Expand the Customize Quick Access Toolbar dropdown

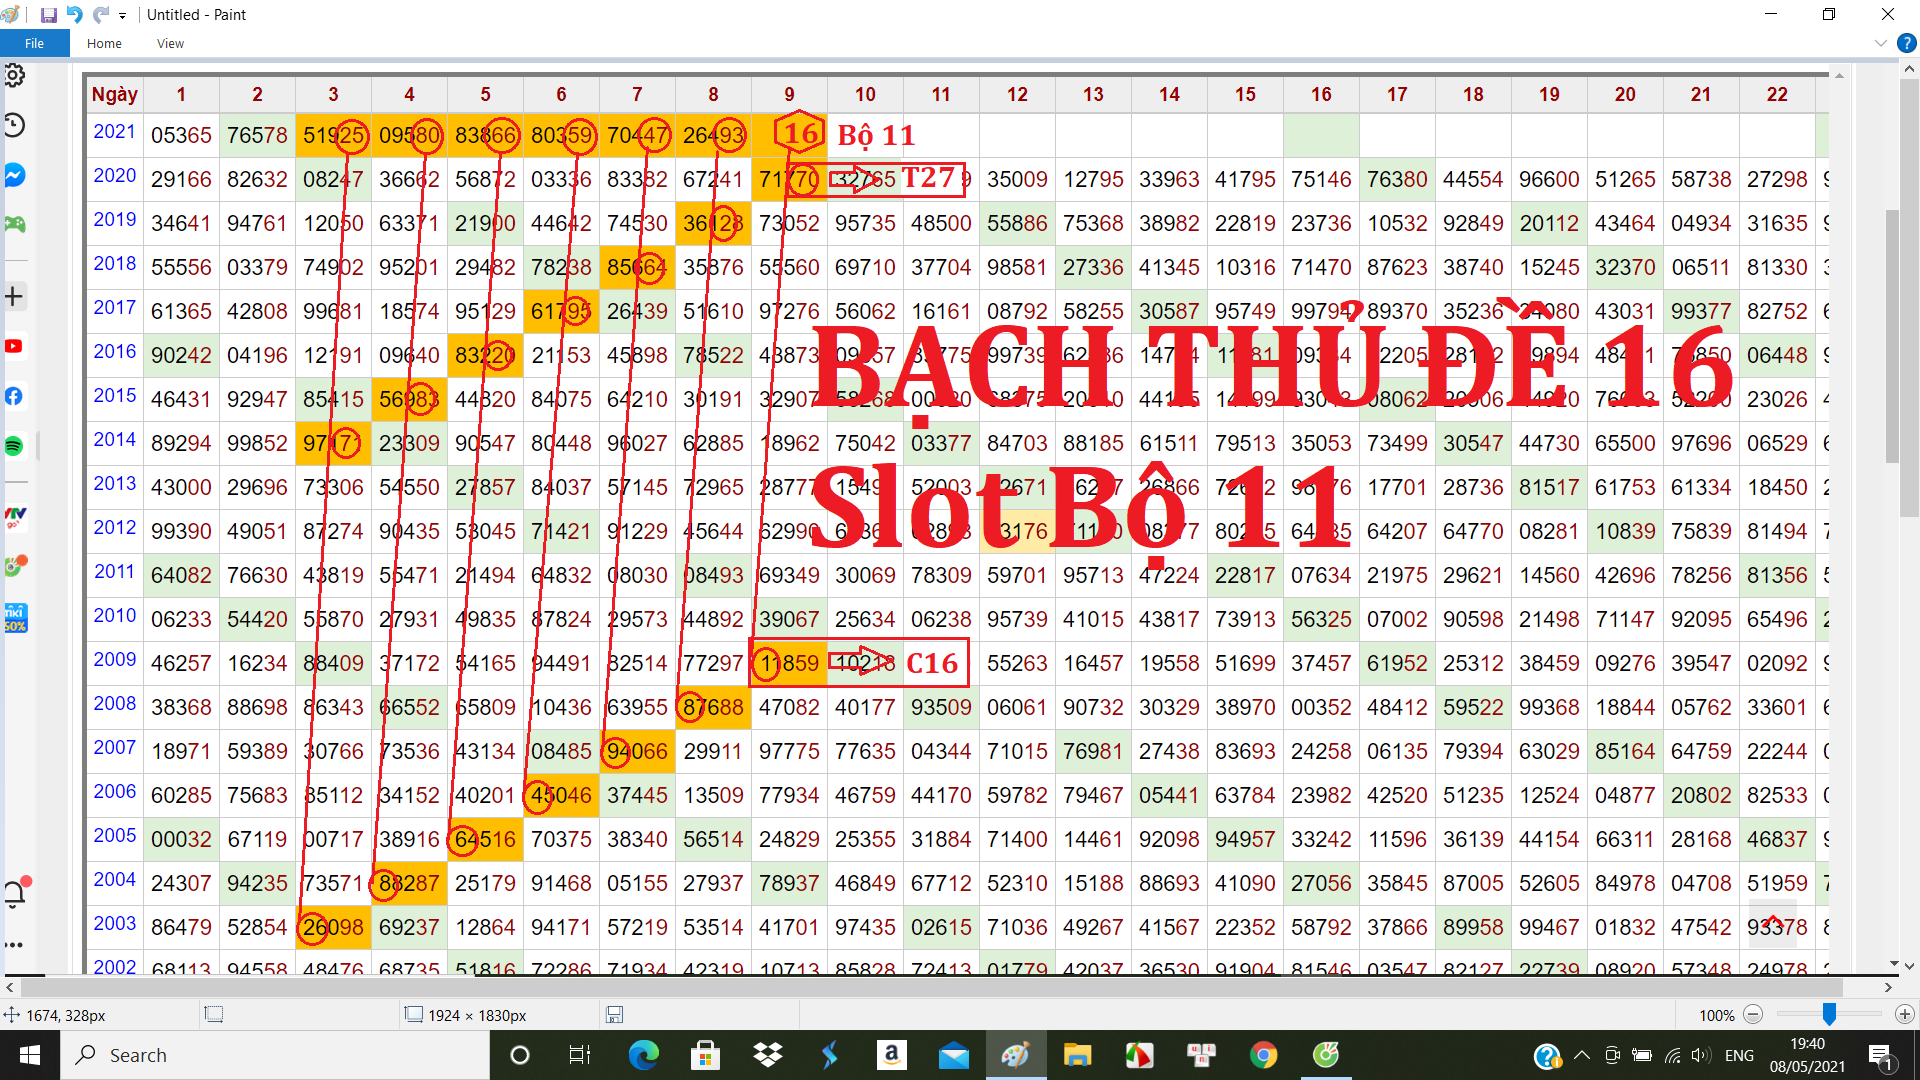pos(122,16)
